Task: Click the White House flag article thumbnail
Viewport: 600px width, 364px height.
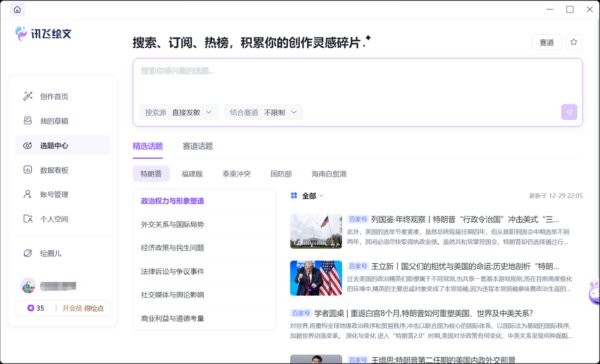Action: 316,231
